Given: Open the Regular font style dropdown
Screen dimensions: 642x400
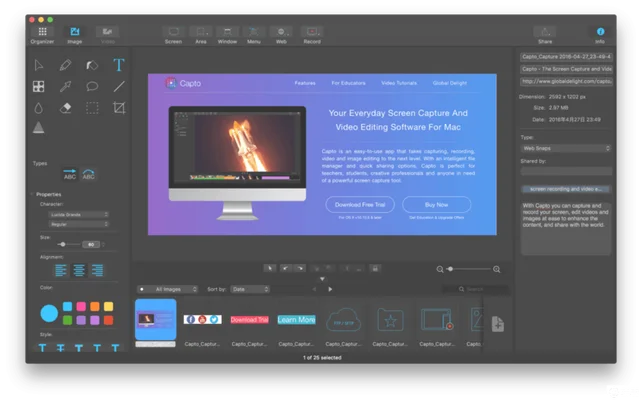Looking at the screenshot, I should point(79,224).
